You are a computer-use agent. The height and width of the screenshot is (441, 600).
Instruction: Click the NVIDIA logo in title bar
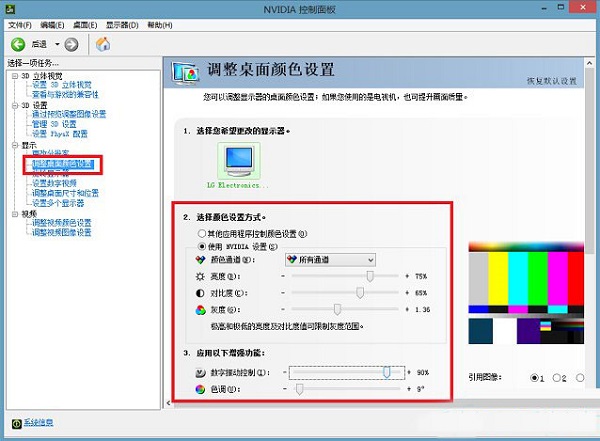coord(10,8)
